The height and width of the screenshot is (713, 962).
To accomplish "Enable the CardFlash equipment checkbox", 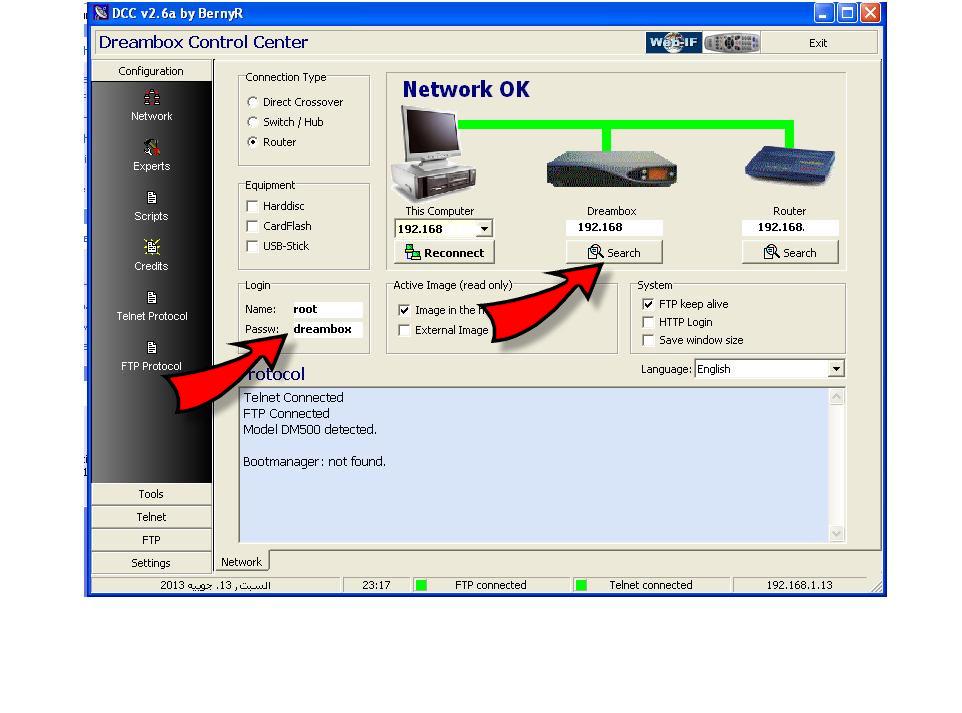I will tap(252, 226).
